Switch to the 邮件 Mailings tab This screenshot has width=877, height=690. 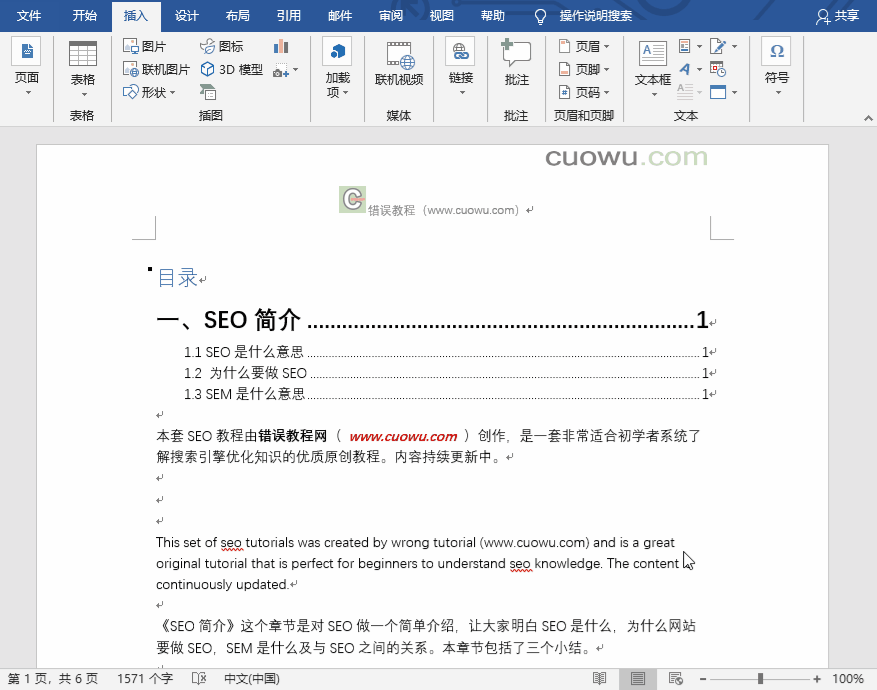(340, 16)
